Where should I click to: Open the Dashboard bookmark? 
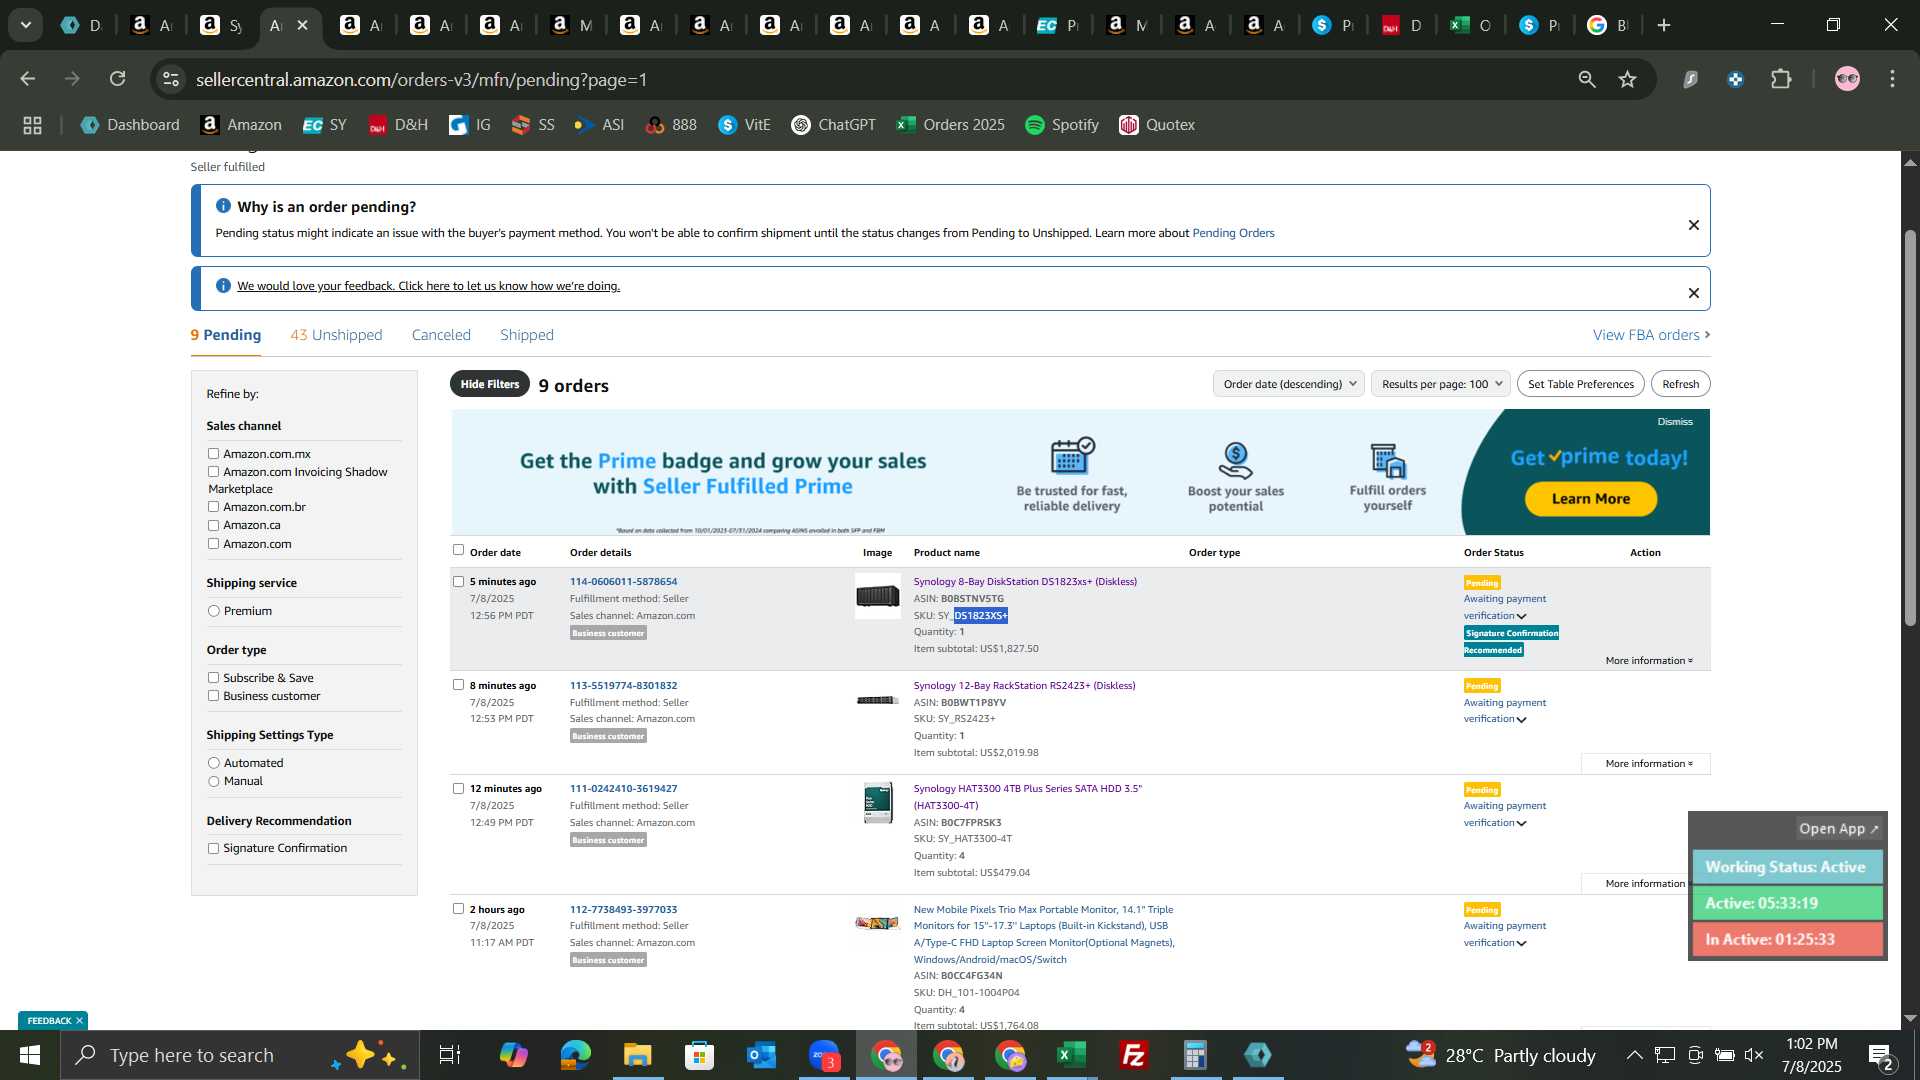click(x=130, y=125)
